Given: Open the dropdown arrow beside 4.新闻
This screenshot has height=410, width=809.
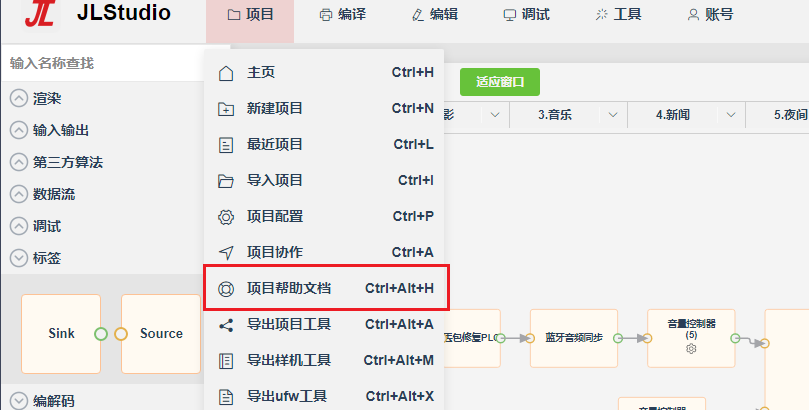Looking at the screenshot, I should (x=731, y=114).
